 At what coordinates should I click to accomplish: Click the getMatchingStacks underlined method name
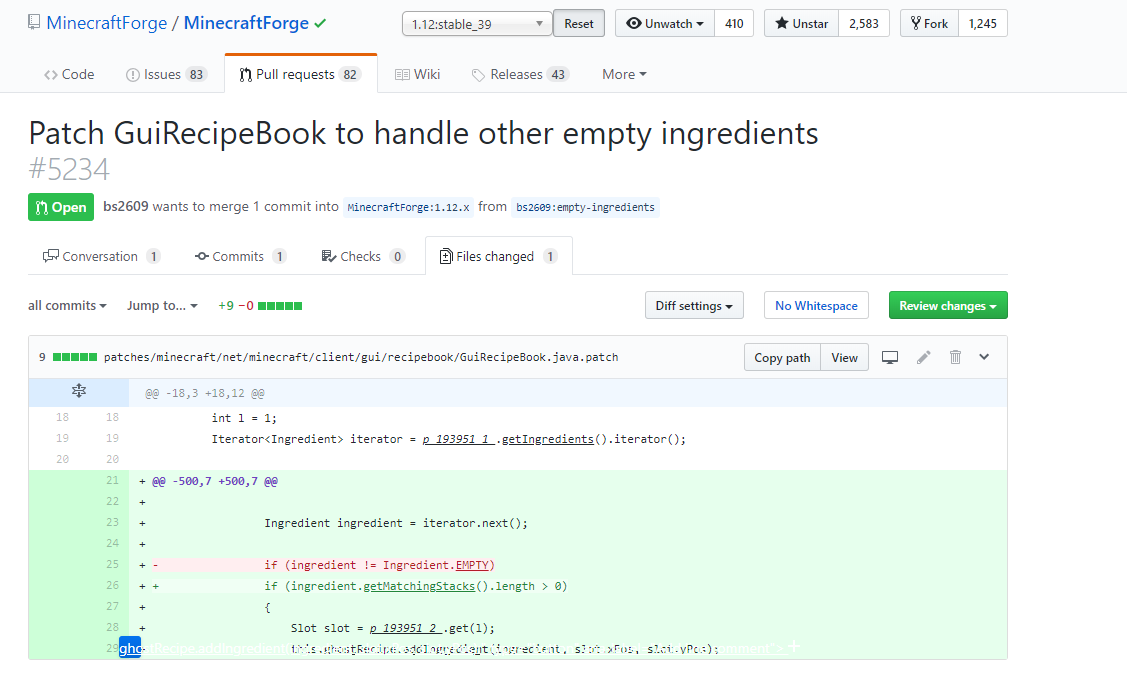[x=419, y=586]
